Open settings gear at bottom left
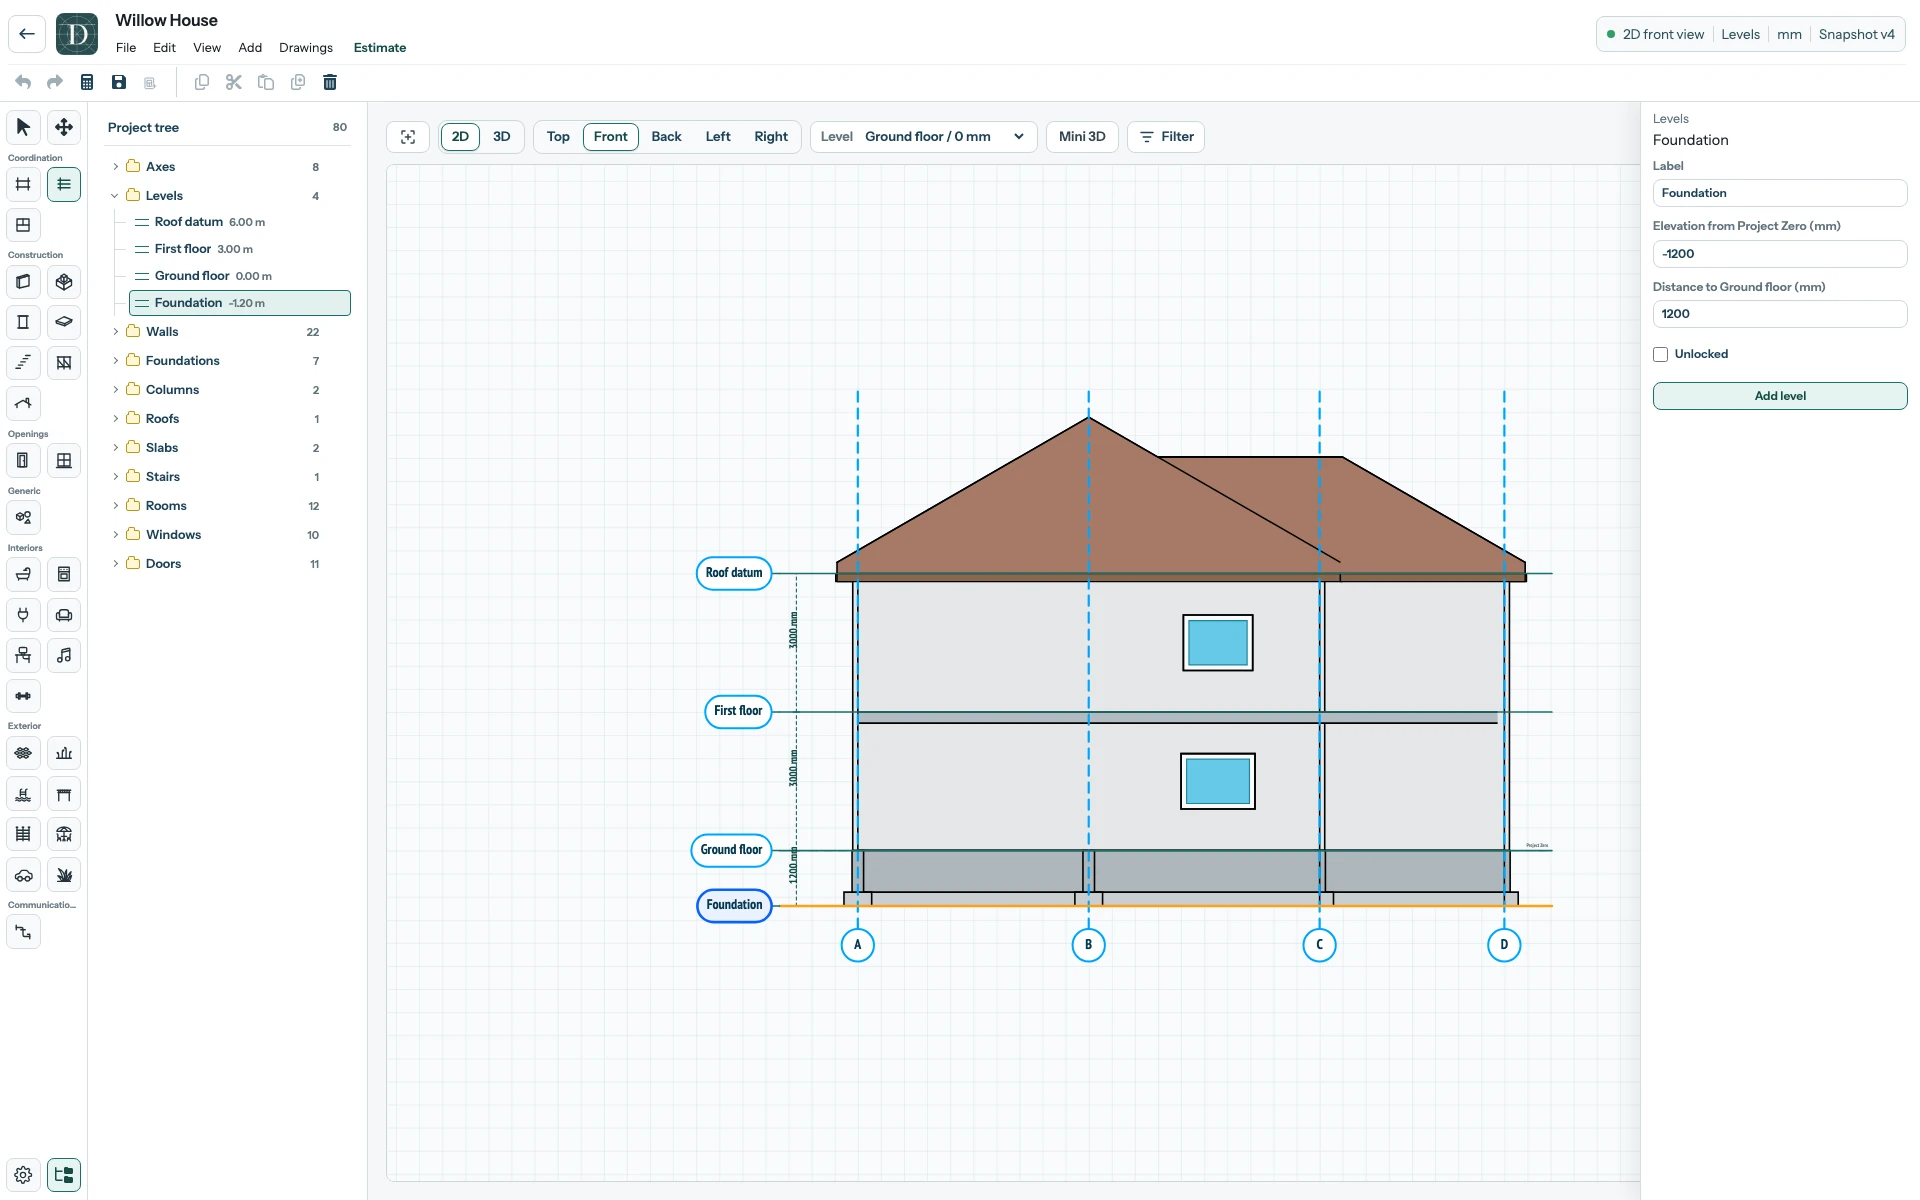Image resolution: width=1920 pixels, height=1200 pixels. click(23, 1175)
